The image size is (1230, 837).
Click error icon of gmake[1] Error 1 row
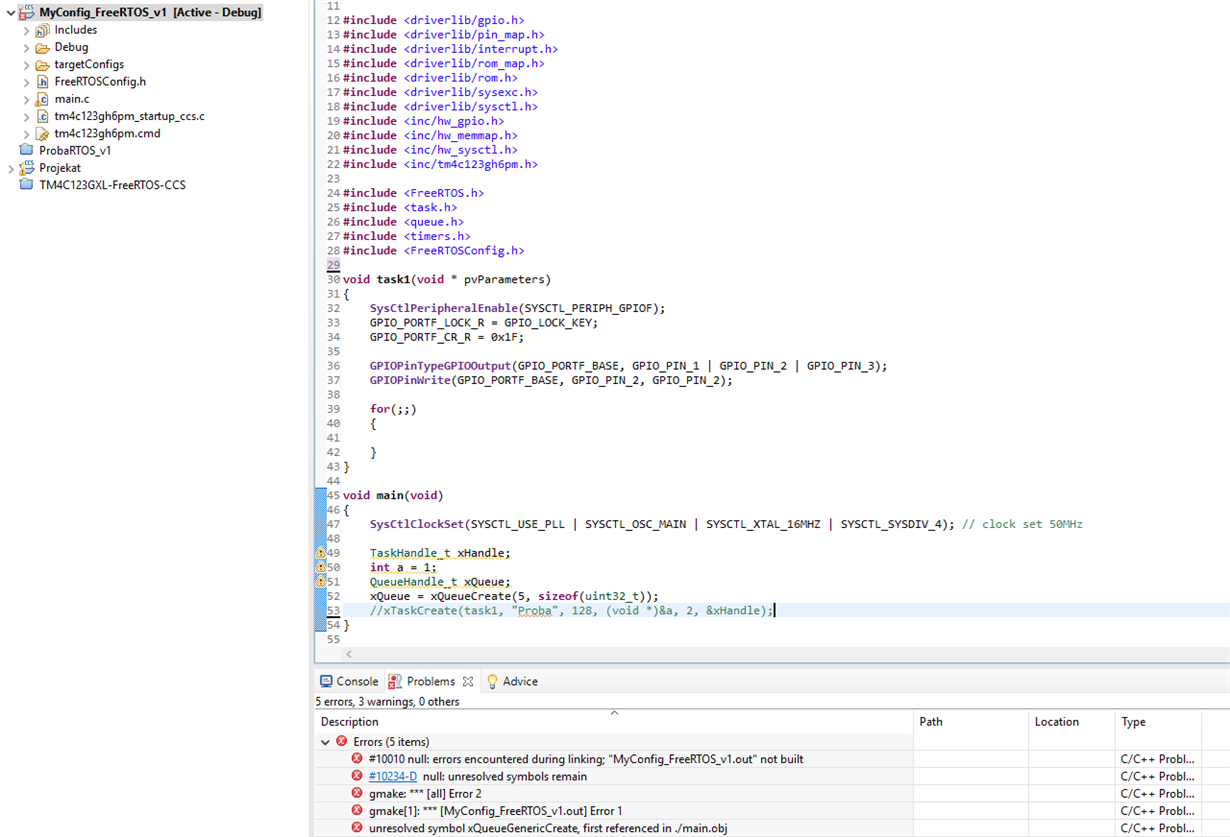tap(357, 811)
